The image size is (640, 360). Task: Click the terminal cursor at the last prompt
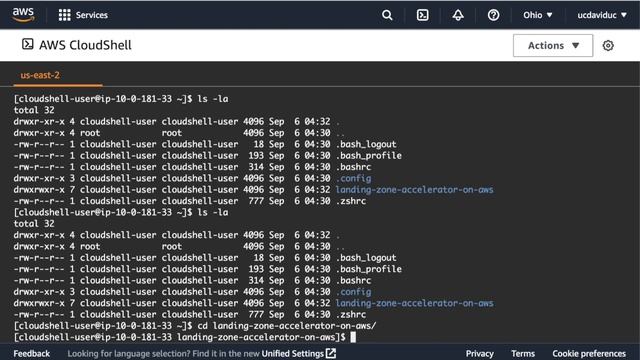353,337
